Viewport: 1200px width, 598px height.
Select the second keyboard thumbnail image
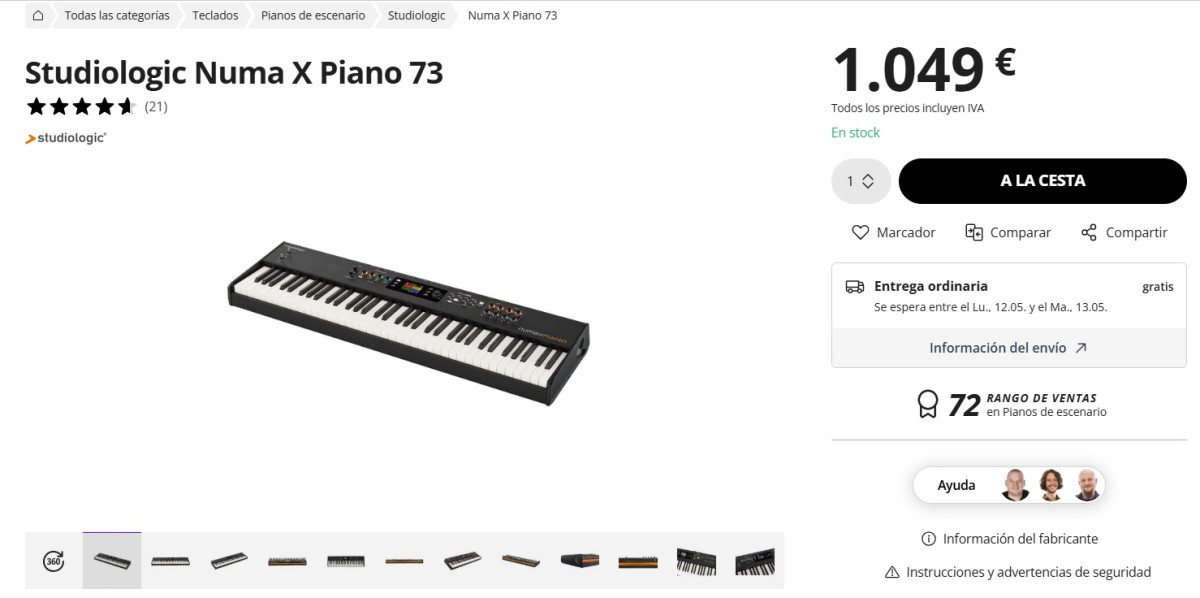(170, 561)
